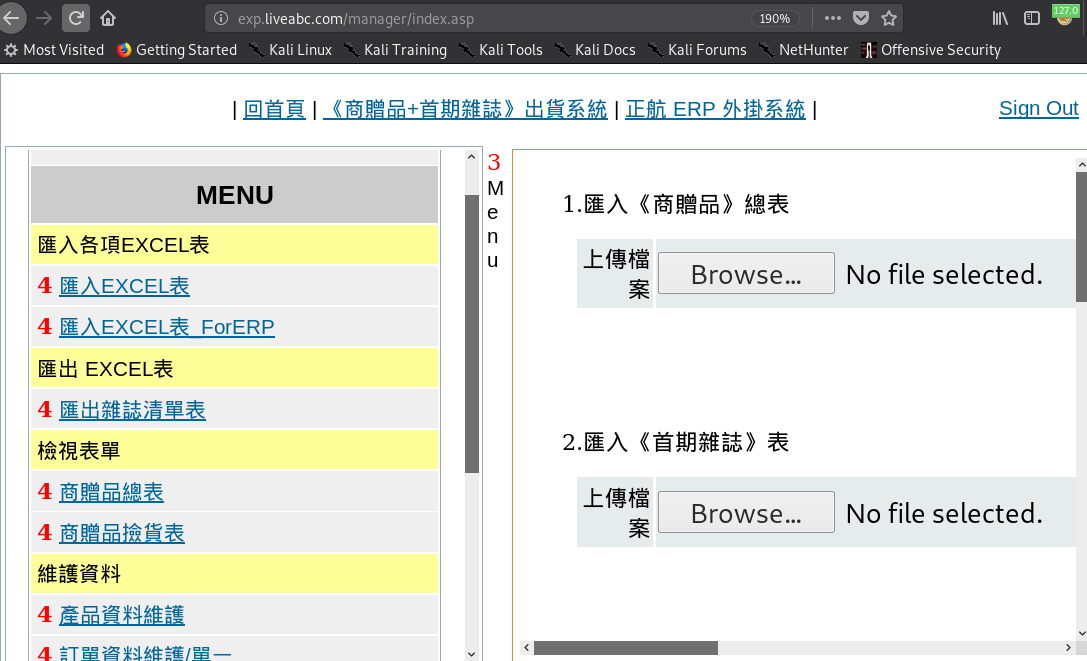This screenshot has height=661, width=1087.
Task: Toggle the sidebar view icon
Action: tap(1032, 18)
